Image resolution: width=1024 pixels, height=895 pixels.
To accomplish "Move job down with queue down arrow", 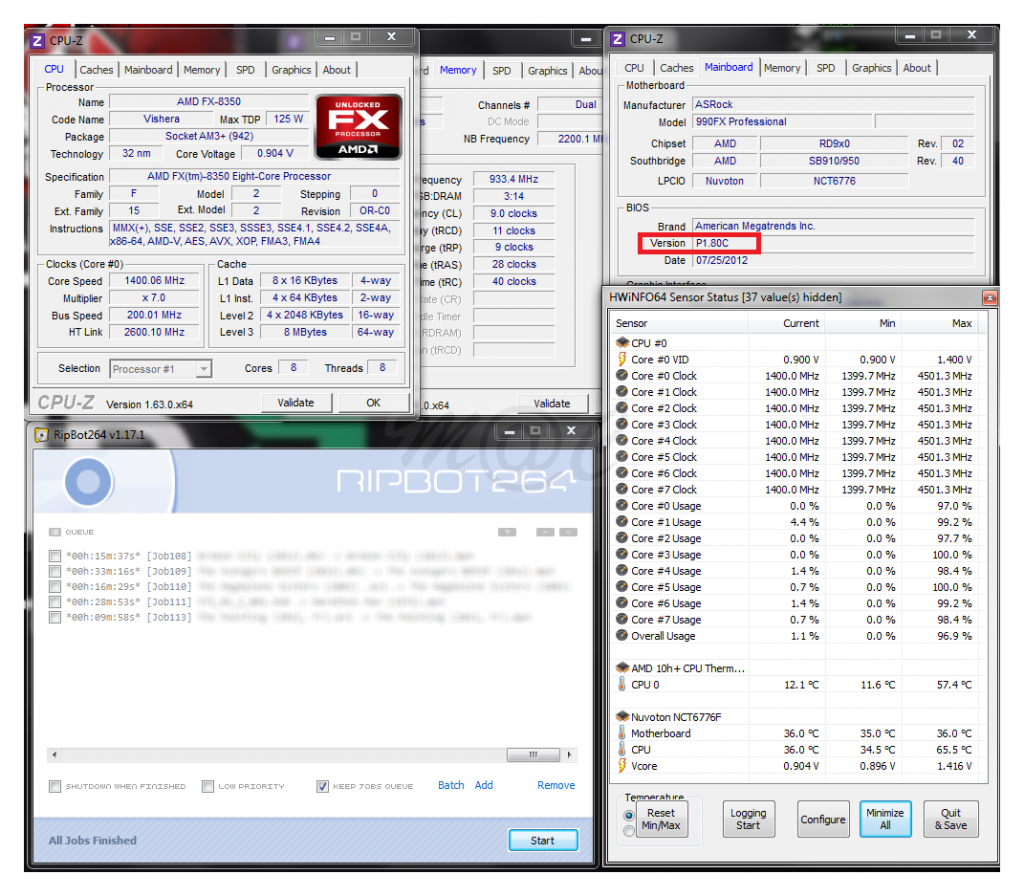I will [568, 532].
